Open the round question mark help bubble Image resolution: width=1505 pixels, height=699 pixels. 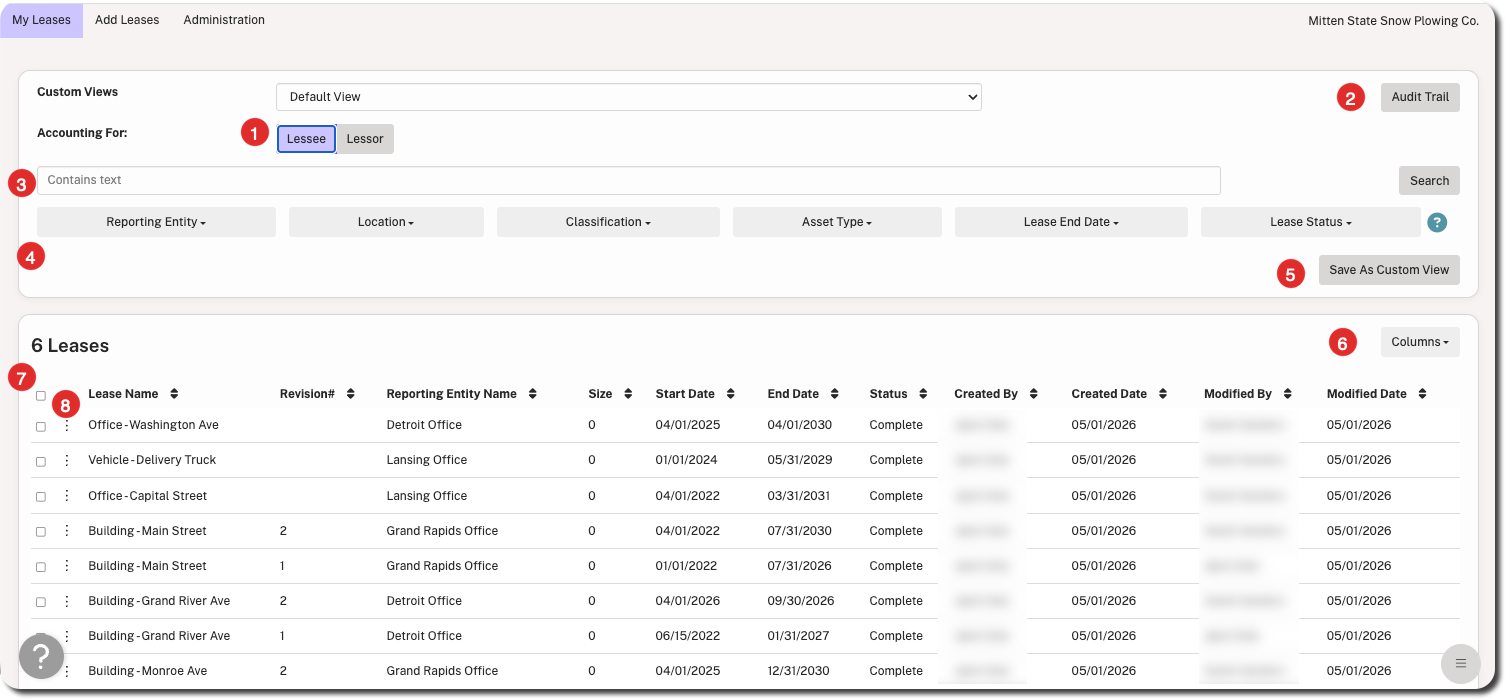click(x=42, y=657)
